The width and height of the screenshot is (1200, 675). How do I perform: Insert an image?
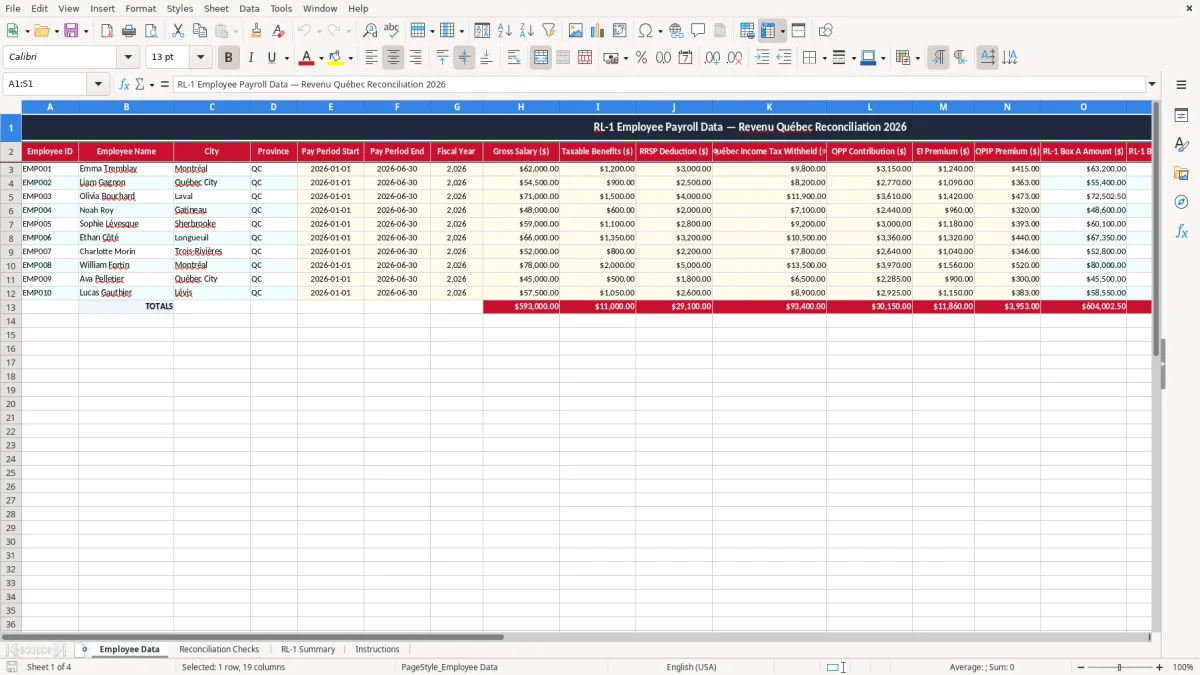575,31
